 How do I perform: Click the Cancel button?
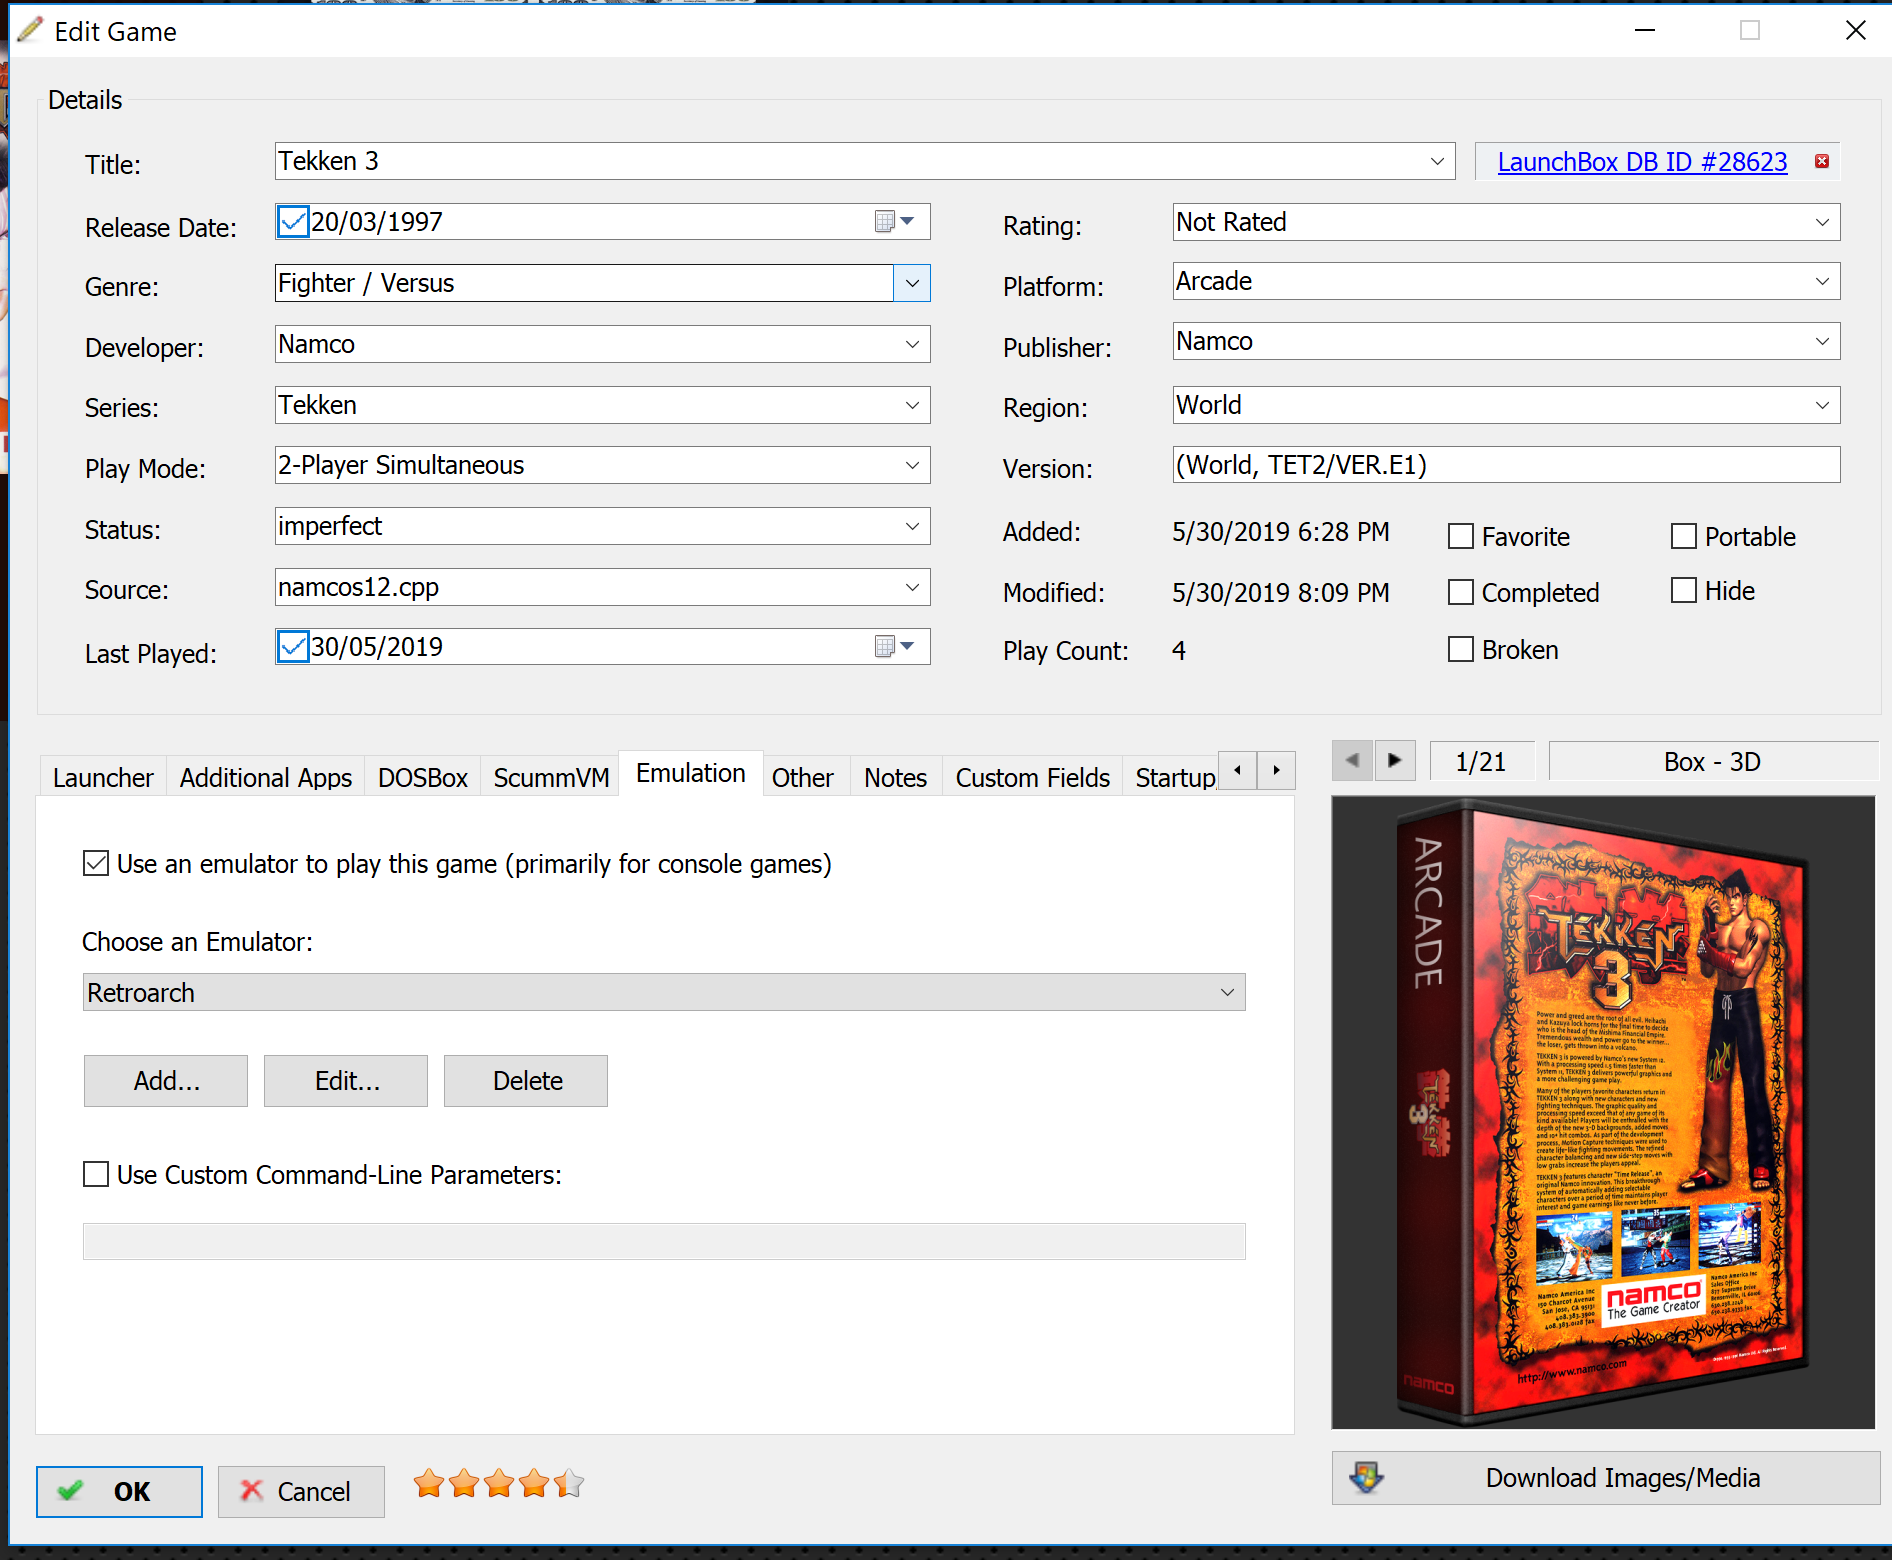coord(301,1492)
